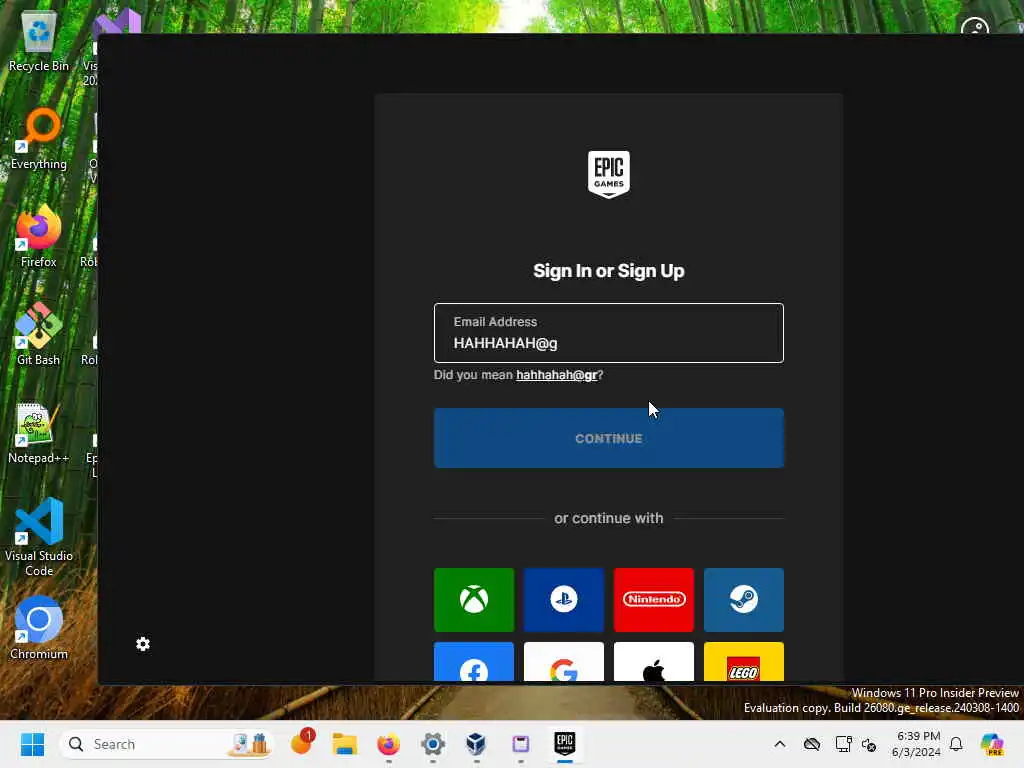Open Firefox from the taskbar
Screen dimensions: 1024x768
[389, 744]
